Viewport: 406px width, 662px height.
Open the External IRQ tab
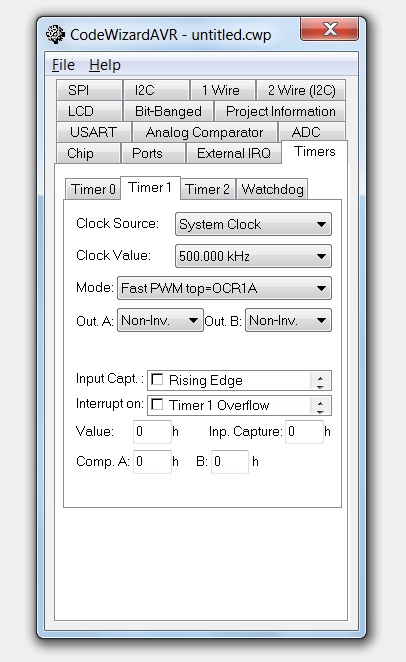(x=234, y=153)
